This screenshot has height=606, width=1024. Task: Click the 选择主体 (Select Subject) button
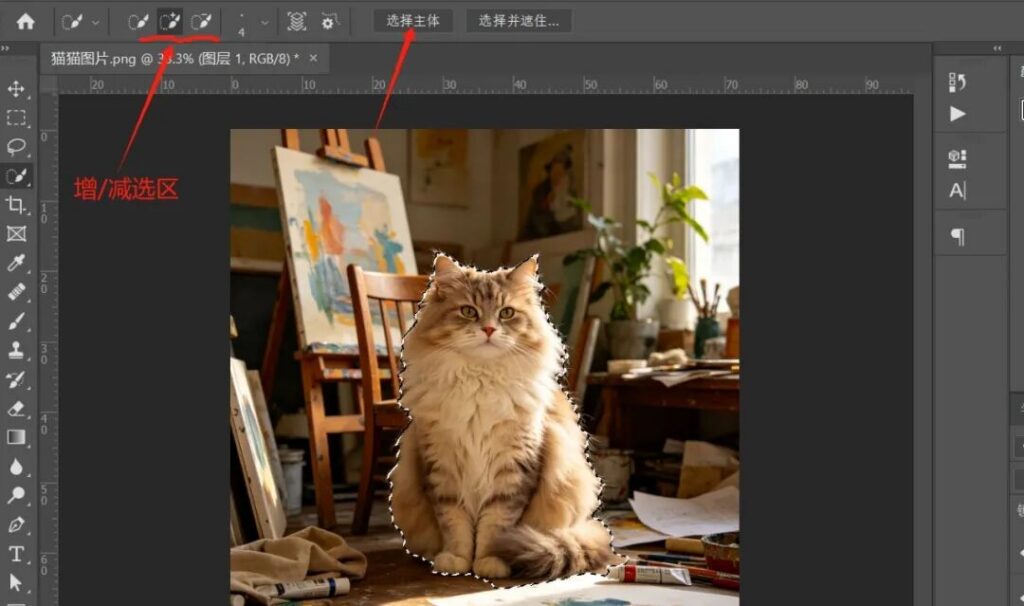[x=413, y=21]
